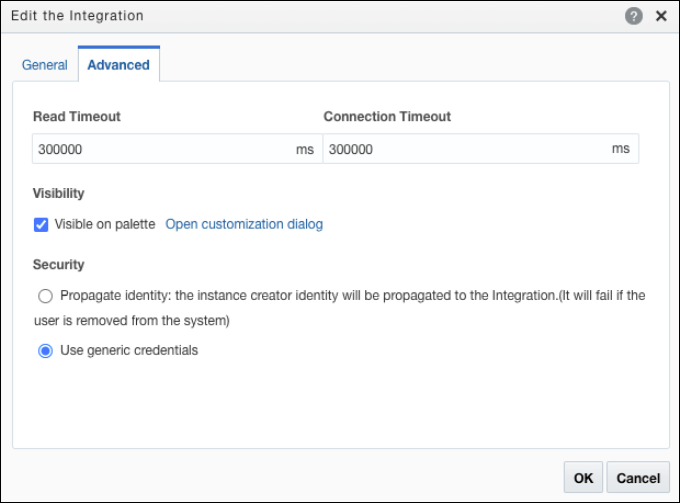Click the 'Visible on palette' label text
Screen dimensions: 680x503
[x=105, y=224]
